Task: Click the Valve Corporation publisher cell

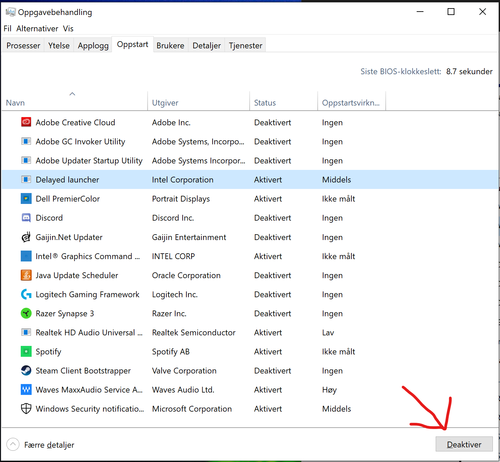Action: point(184,371)
